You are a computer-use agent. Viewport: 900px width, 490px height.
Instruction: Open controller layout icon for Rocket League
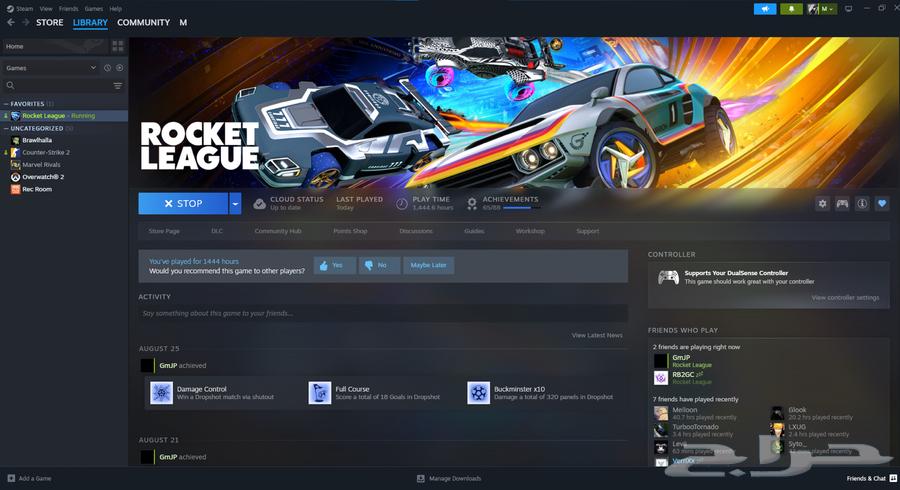[842, 204]
